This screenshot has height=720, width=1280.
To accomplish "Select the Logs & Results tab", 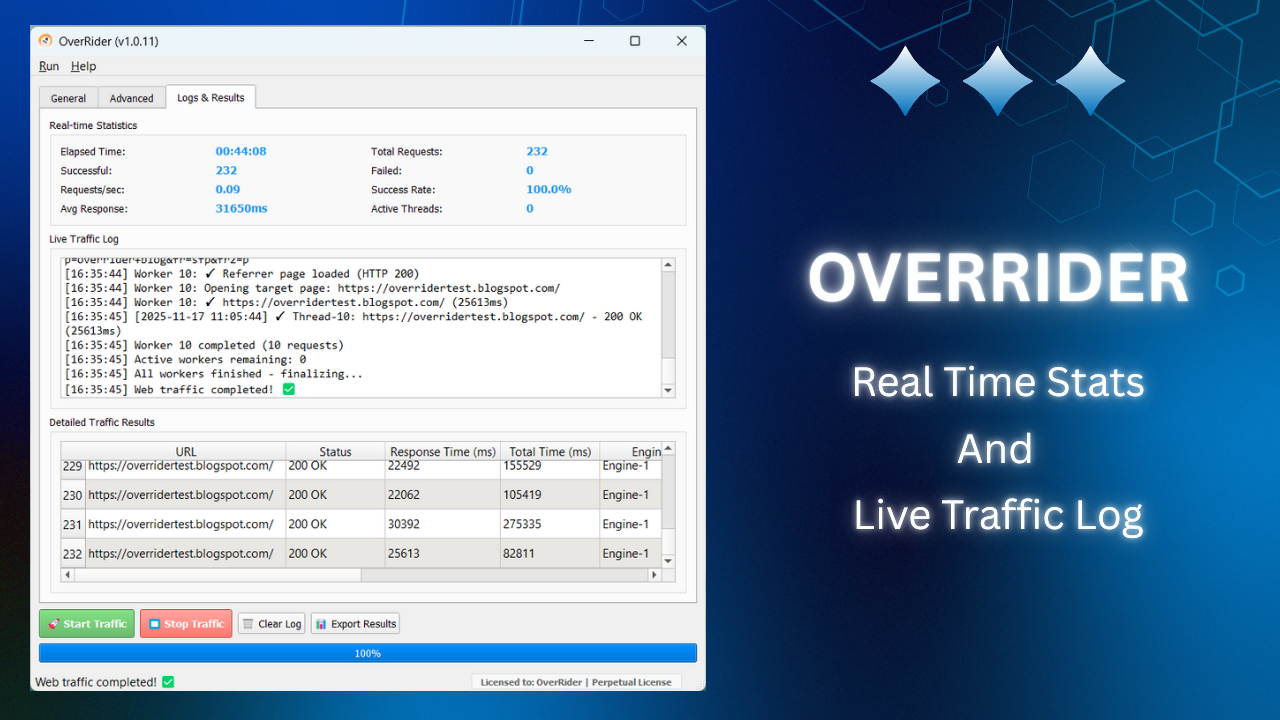I will coord(211,97).
